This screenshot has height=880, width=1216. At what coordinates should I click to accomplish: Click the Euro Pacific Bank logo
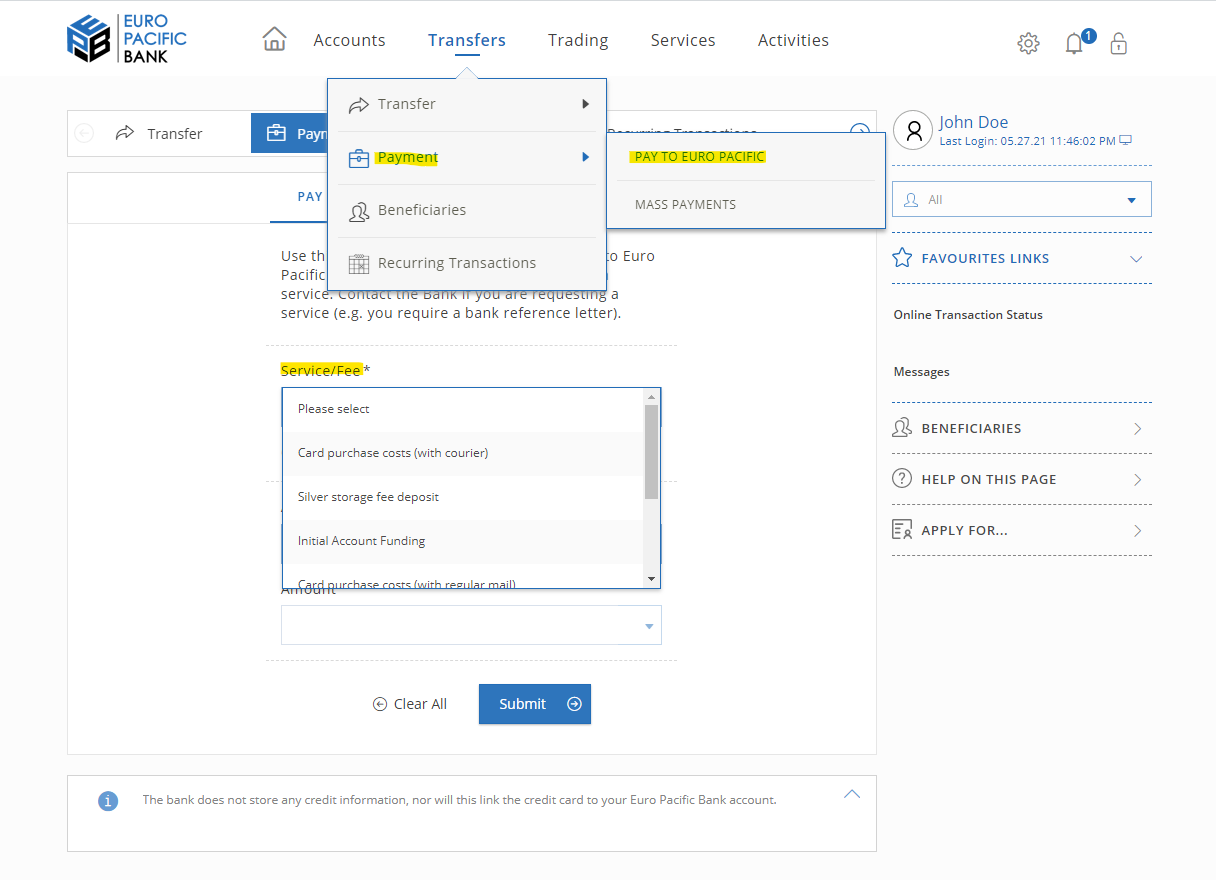127,39
